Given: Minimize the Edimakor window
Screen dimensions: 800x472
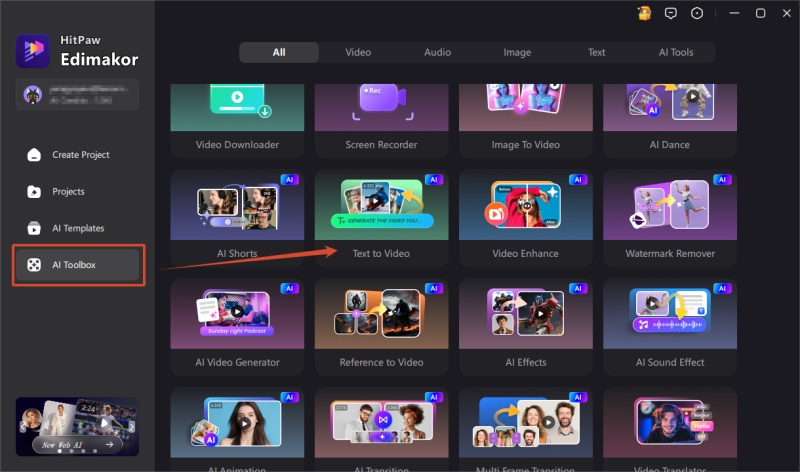Looking at the screenshot, I should [734, 13].
